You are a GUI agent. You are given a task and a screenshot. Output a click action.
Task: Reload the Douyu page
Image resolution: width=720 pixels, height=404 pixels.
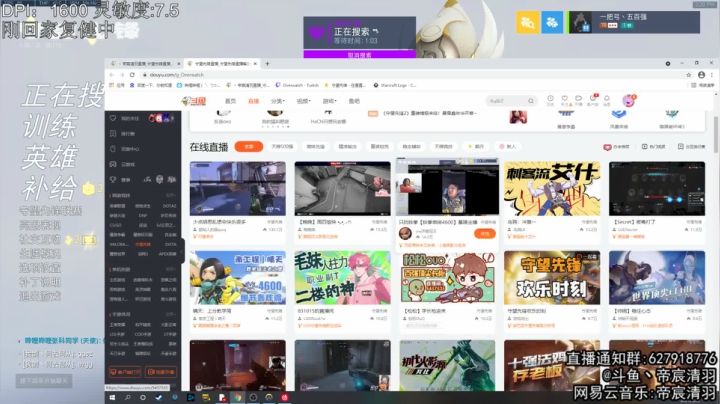point(132,75)
